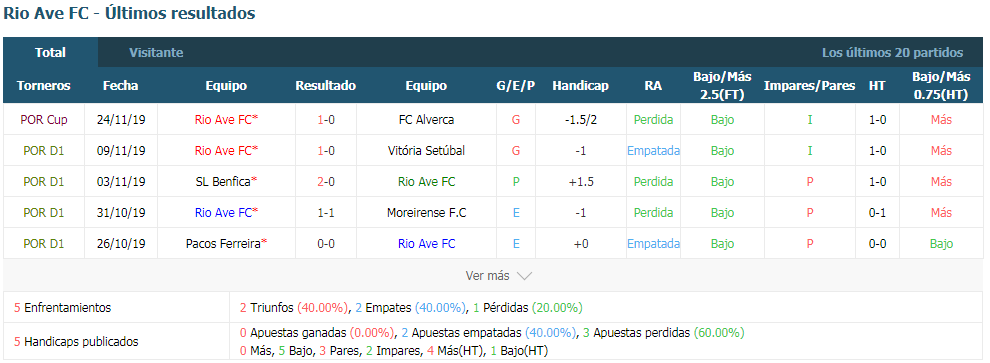Image resolution: width=990 pixels, height=363 pixels.
Task: Click Rio Ave FC in the 09/11/19 row
Action: click(x=223, y=151)
